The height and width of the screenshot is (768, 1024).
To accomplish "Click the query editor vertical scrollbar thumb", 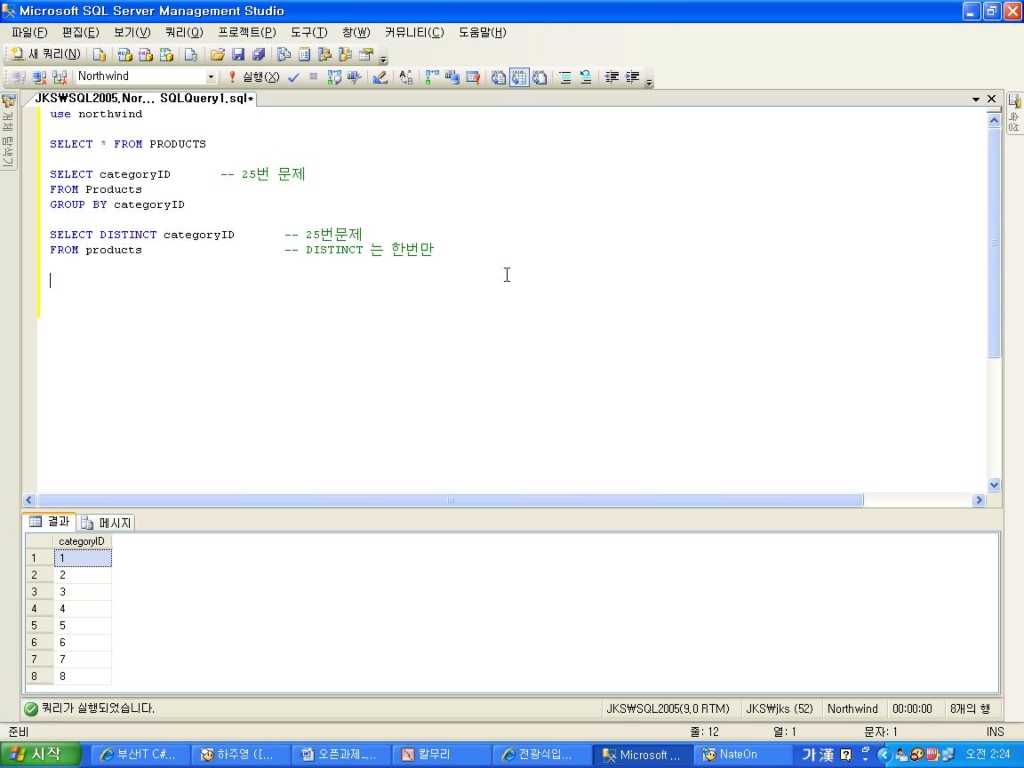I will point(994,243).
